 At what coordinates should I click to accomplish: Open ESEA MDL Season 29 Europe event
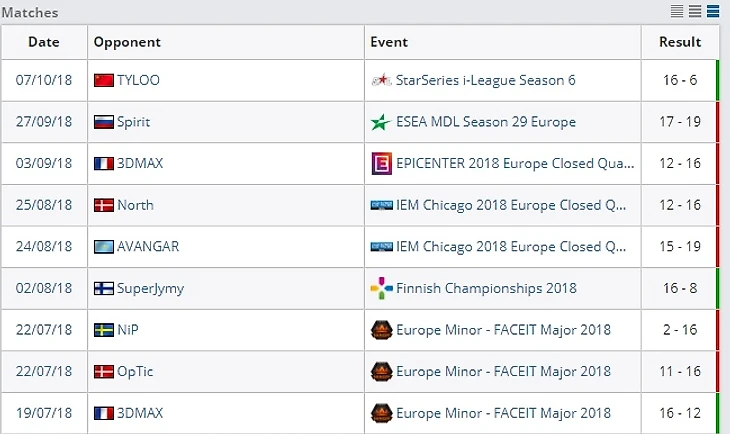[486, 122]
